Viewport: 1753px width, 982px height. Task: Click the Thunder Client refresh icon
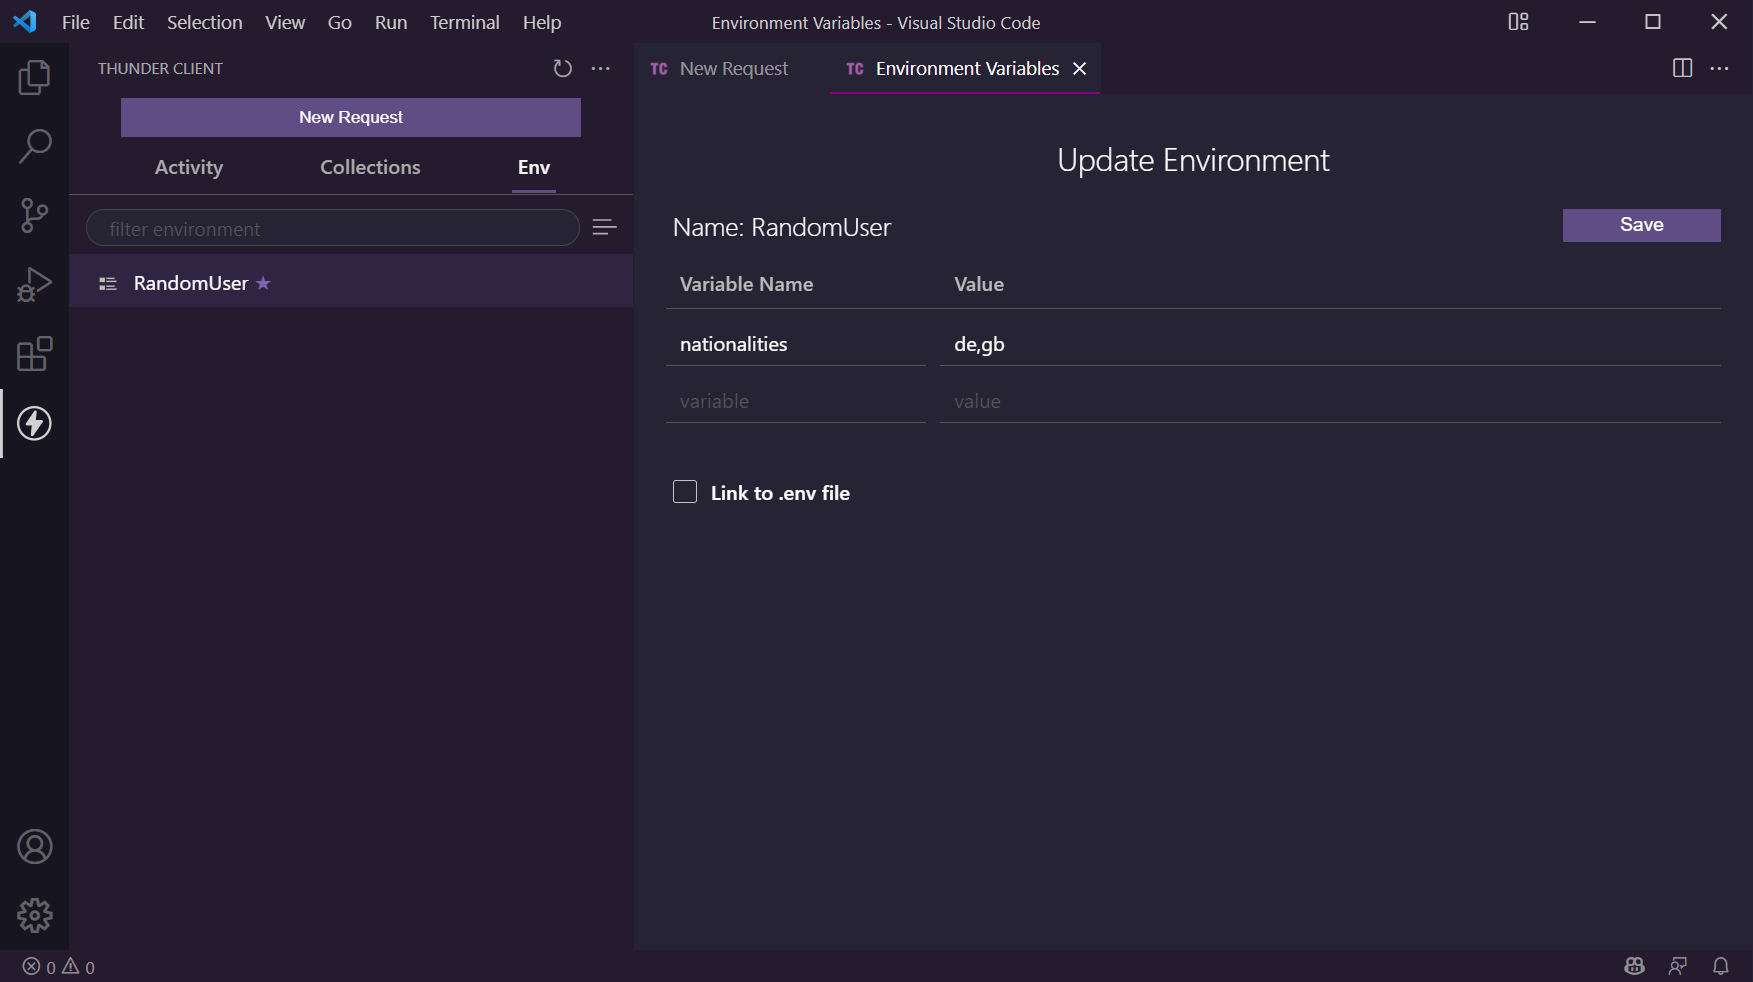[562, 68]
